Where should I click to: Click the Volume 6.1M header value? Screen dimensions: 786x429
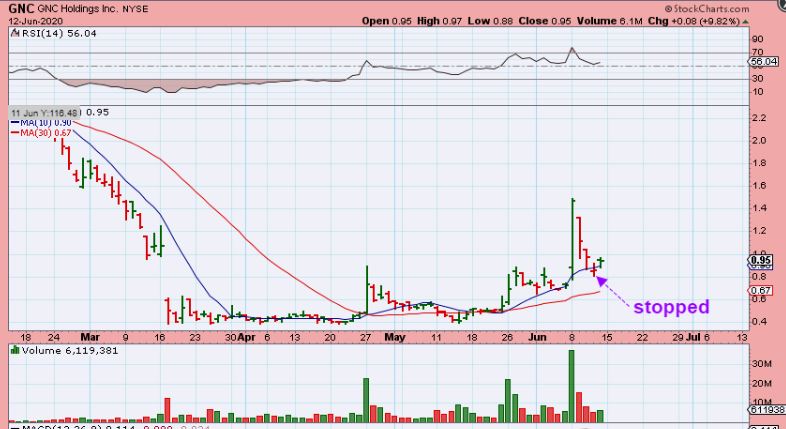(x=609, y=21)
